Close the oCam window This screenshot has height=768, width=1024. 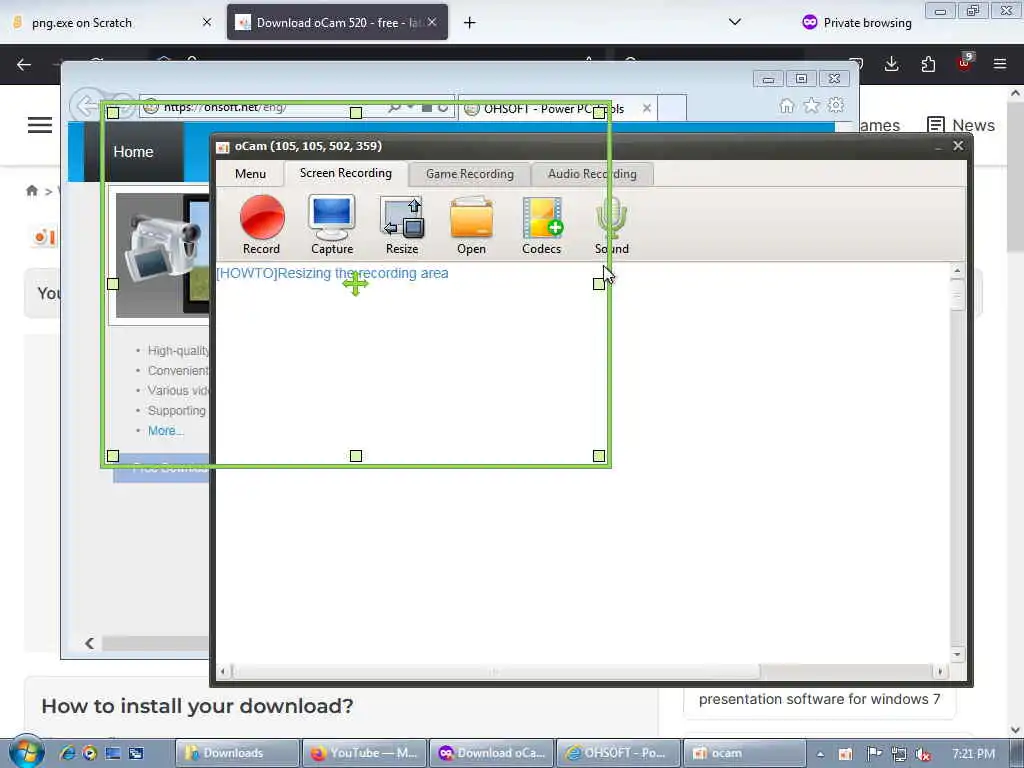point(958,146)
